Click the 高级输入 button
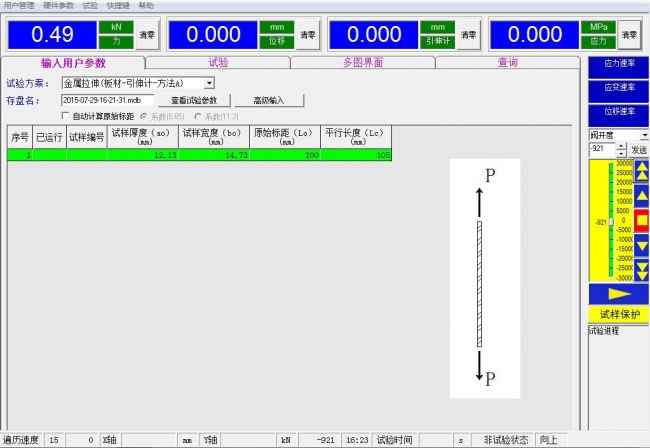This screenshot has height=448, width=650. [x=269, y=100]
